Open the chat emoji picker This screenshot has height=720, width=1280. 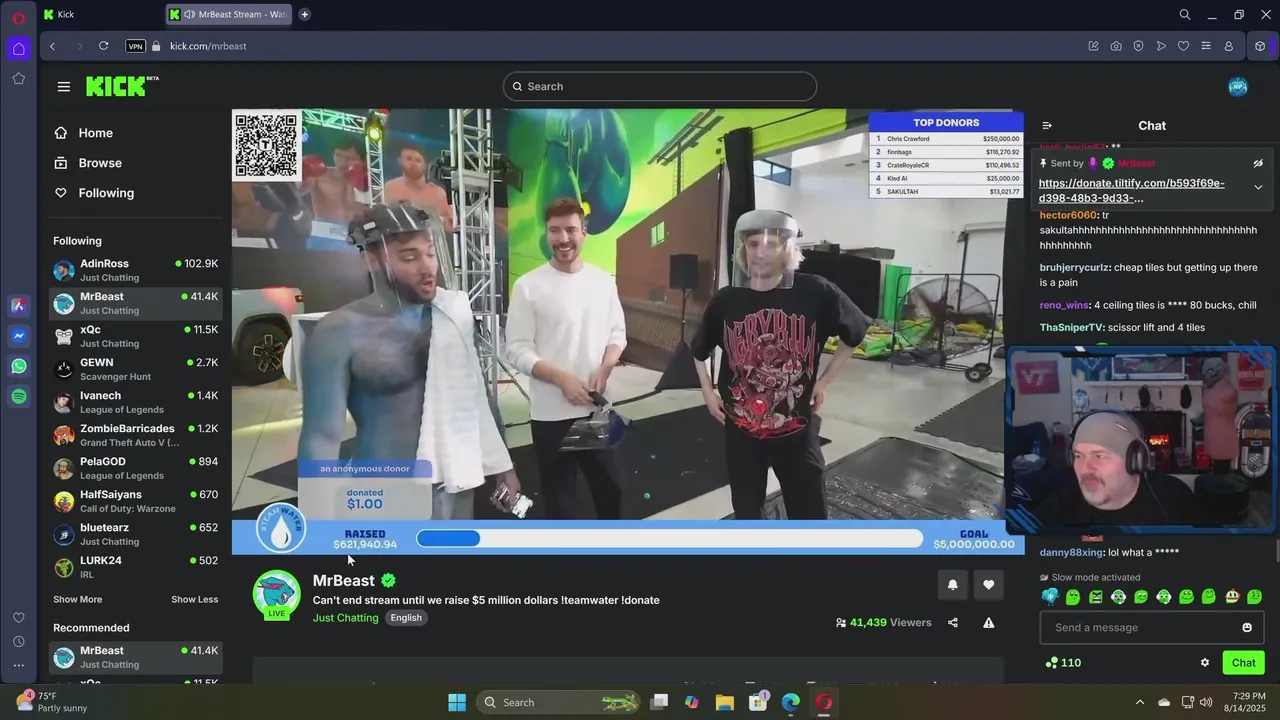[x=1247, y=628]
